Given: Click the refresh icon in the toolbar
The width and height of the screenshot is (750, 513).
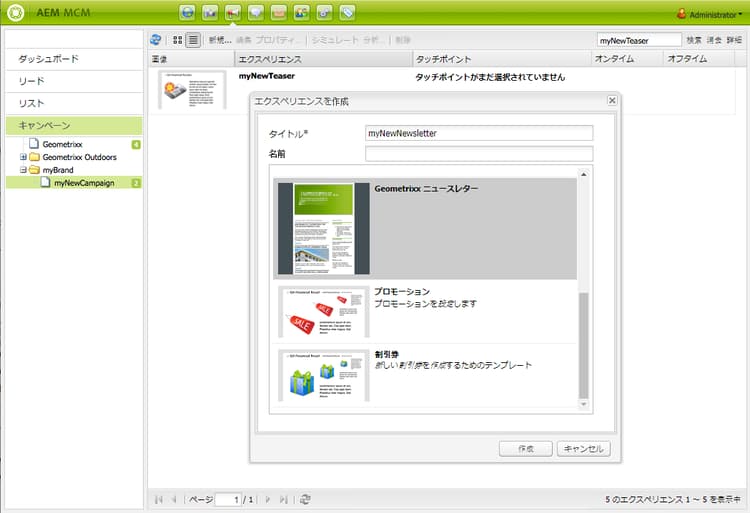Looking at the screenshot, I should pos(155,40).
